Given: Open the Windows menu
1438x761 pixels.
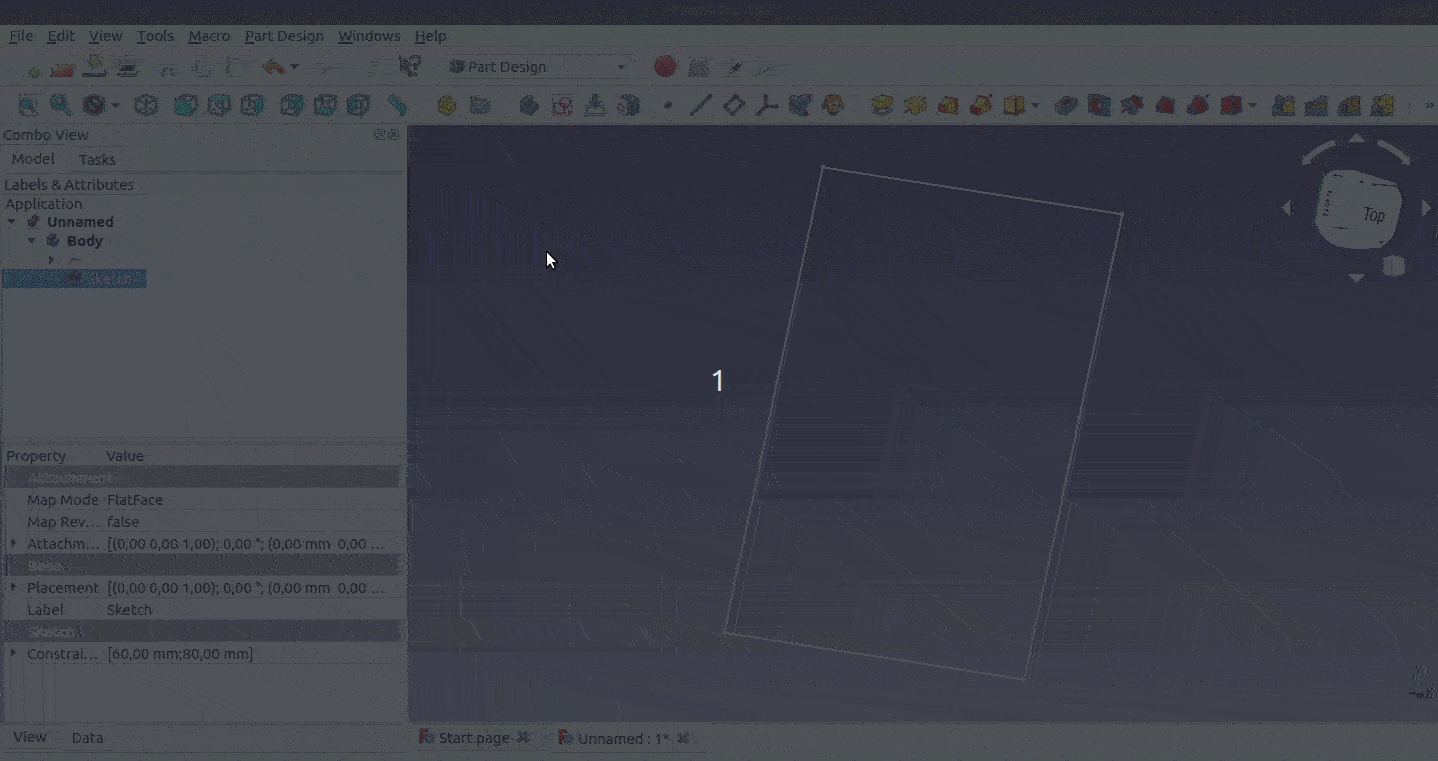Looking at the screenshot, I should pyautogui.click(x=369, y=36).
